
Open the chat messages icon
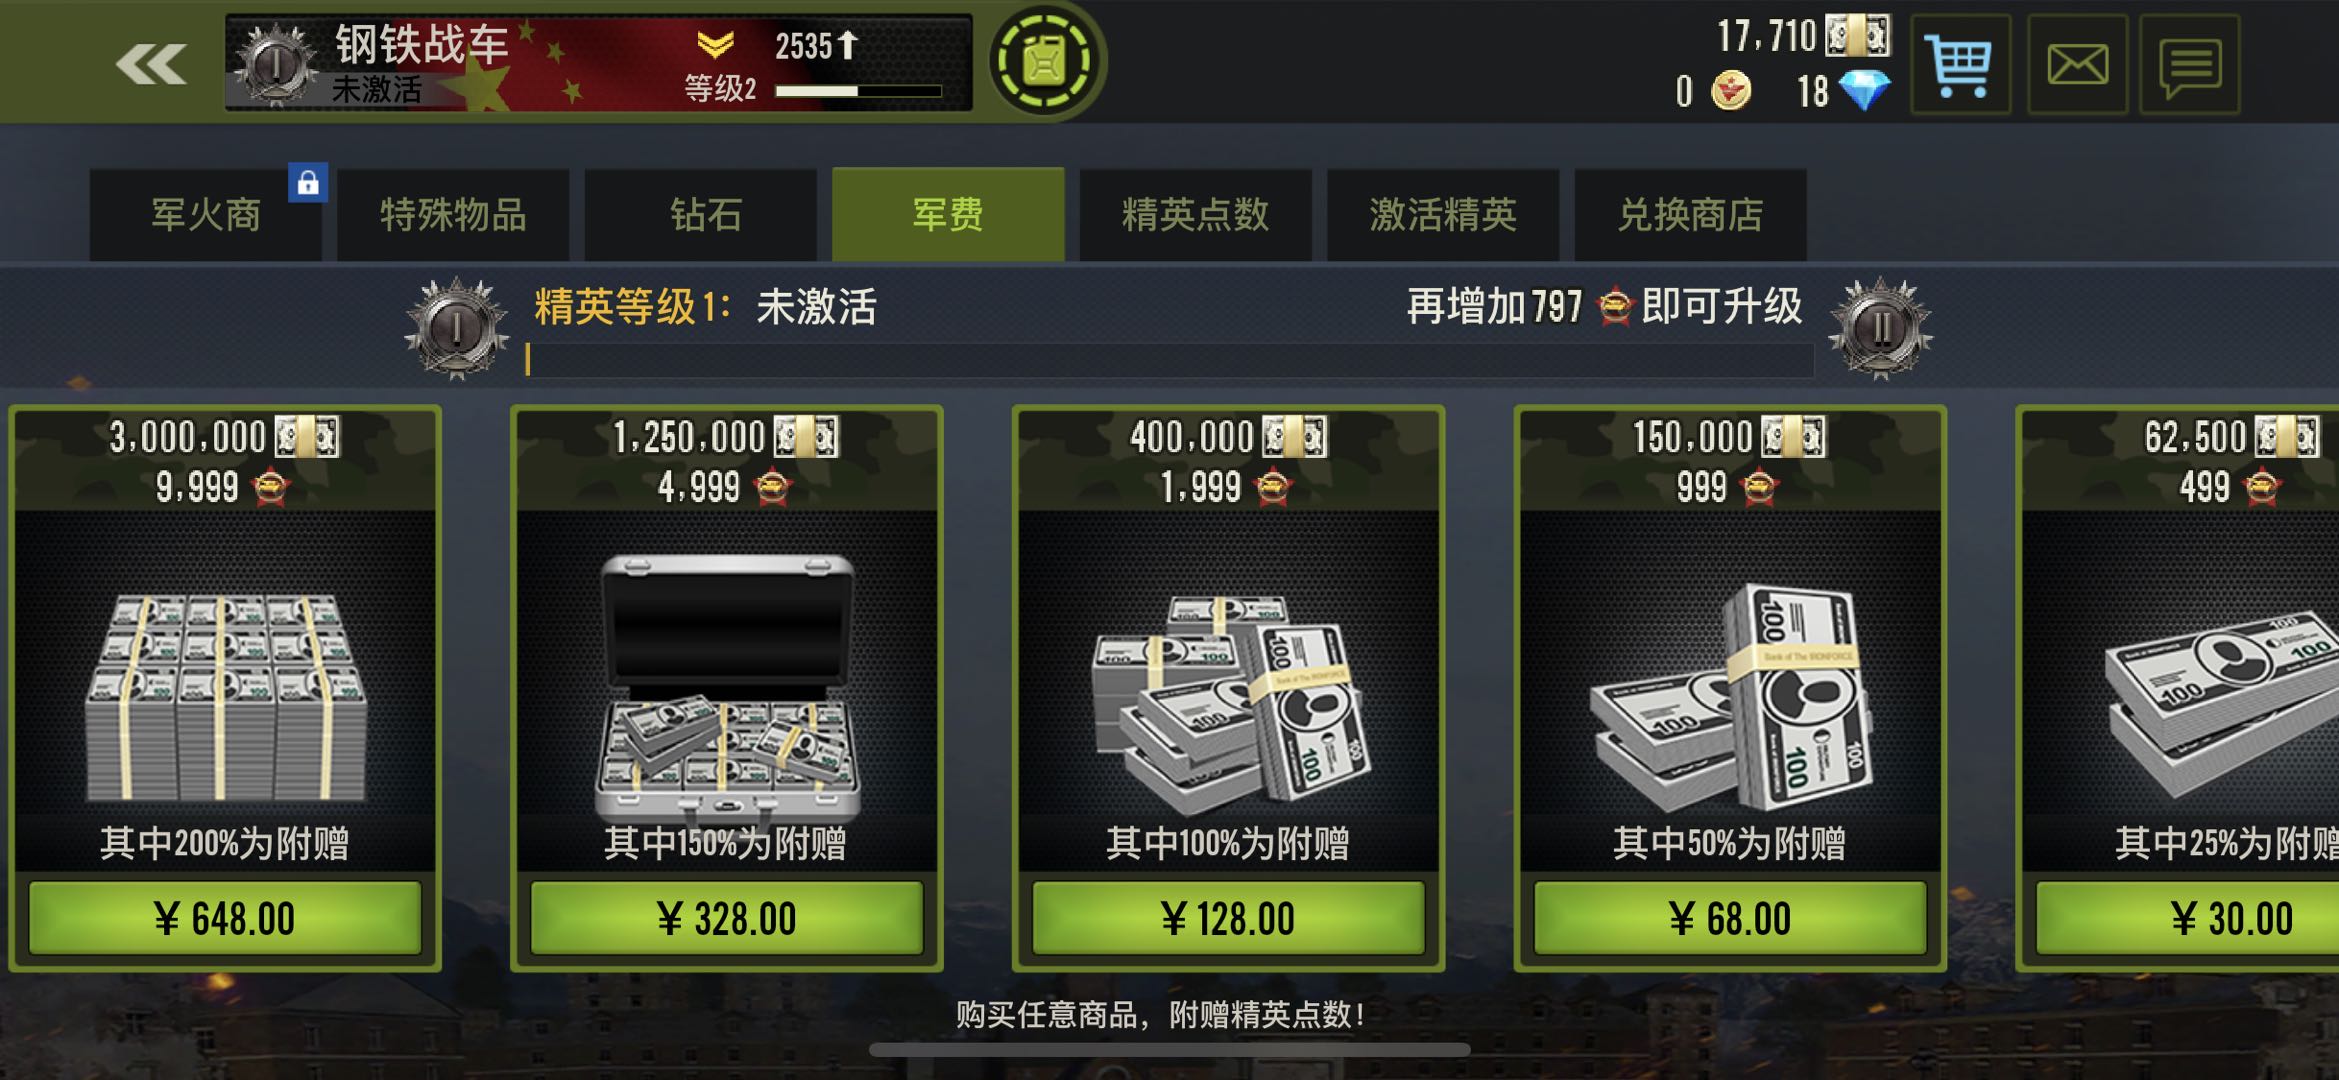click(x=2190, y=65)
